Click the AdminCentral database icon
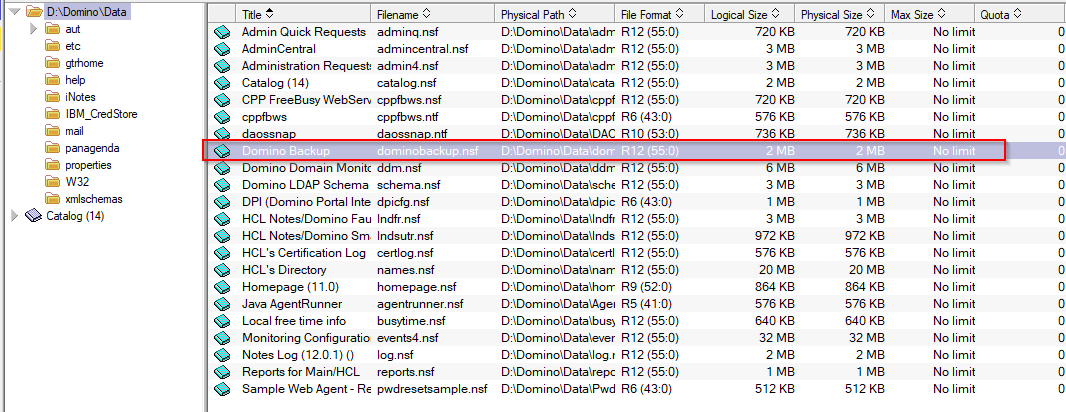Screen dimensions: 1066x412 click(x=222, y=49)
